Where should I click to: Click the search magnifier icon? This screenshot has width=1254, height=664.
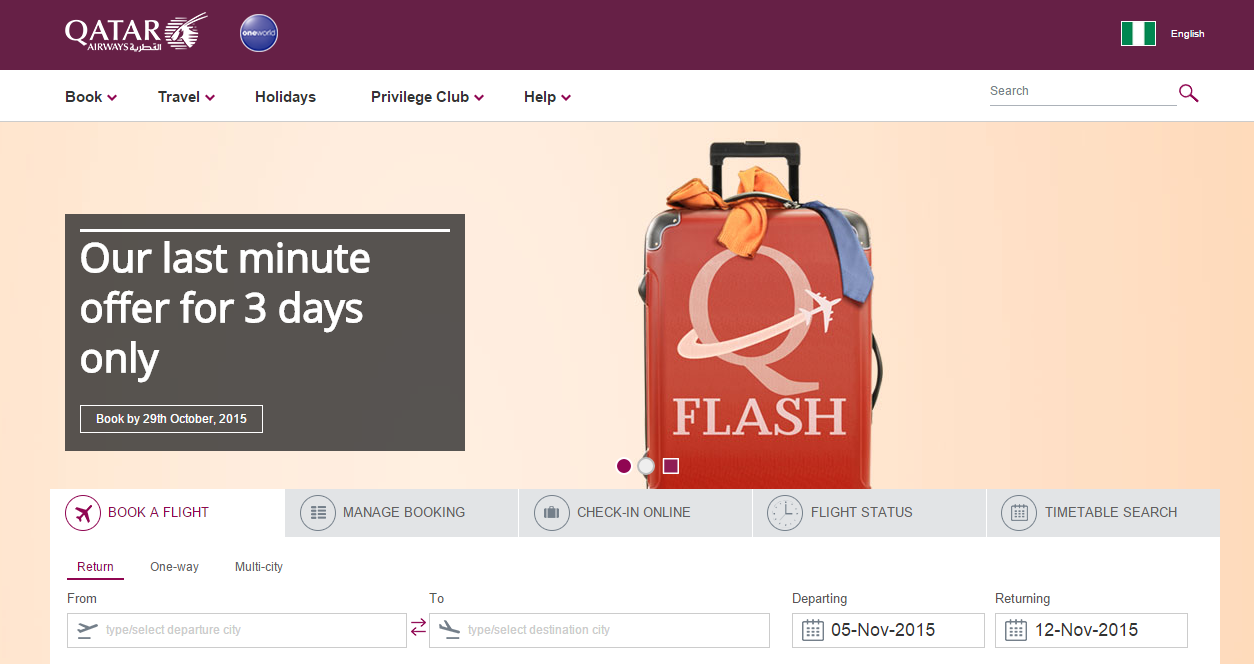click(x=1188, y=93)
